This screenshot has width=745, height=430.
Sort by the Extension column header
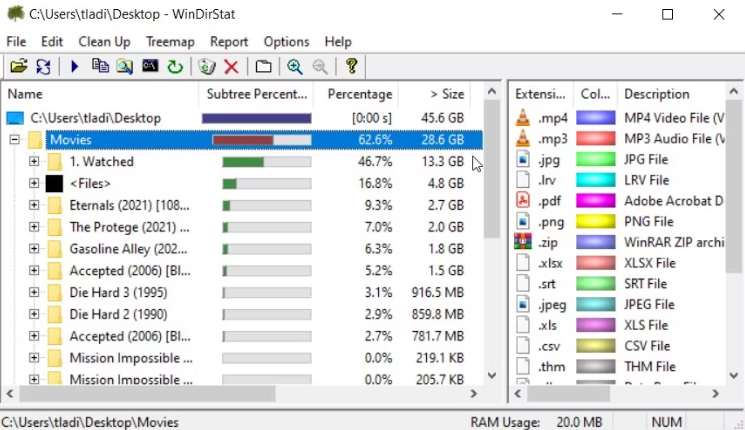click(541, 94)
